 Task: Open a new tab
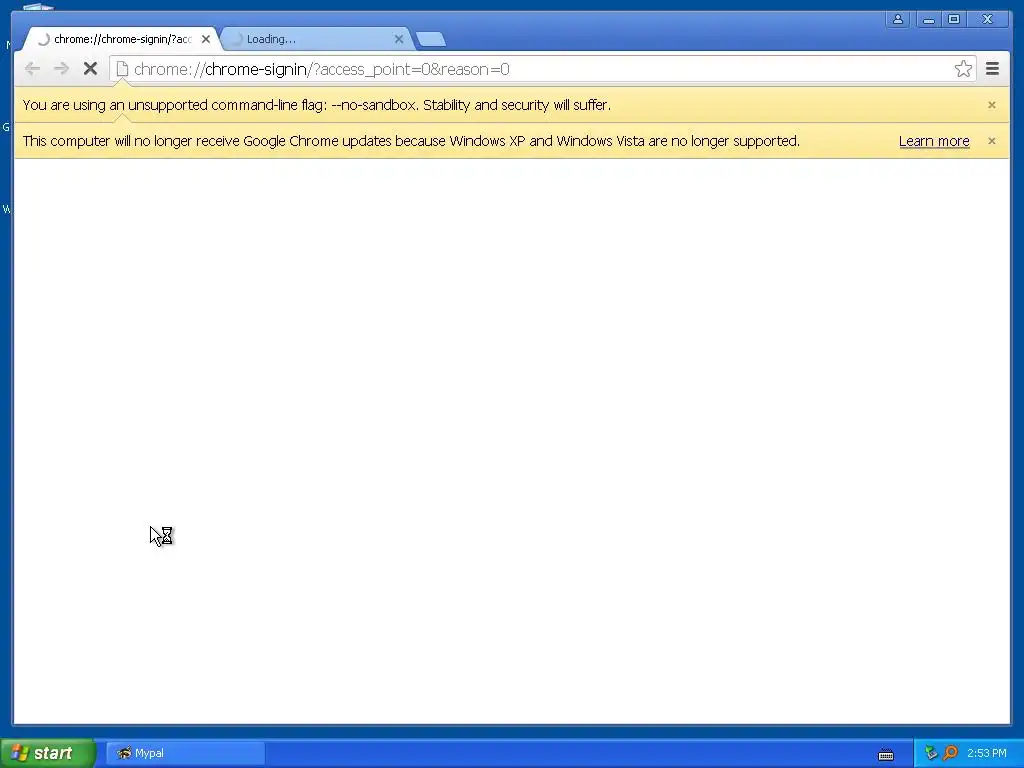[x=431, y=40]
